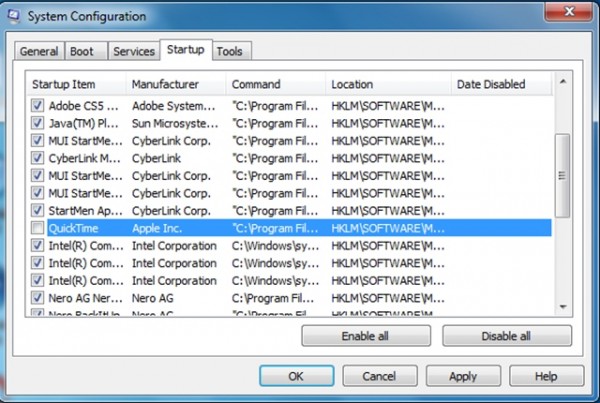Image resolution: width=600 pixels, height=403 pixels.
Task: Open the Boot tab
Action: tap(83, 51)
